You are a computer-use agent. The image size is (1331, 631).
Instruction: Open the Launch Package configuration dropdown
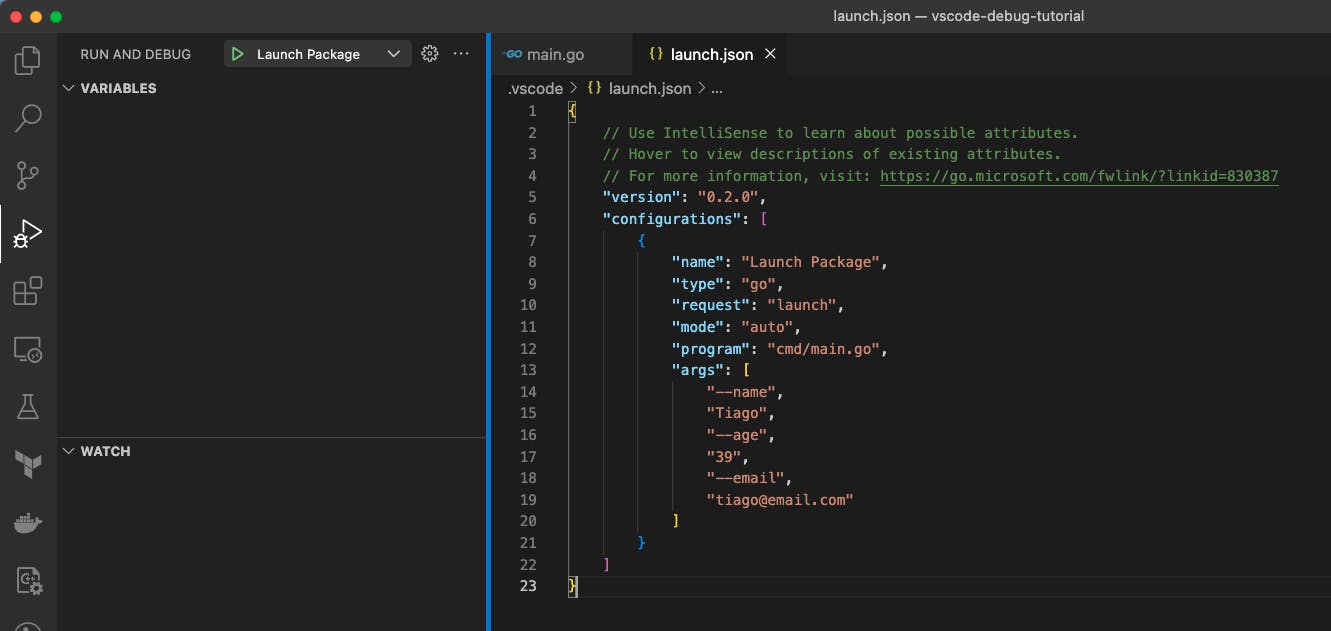coord(394,53)
